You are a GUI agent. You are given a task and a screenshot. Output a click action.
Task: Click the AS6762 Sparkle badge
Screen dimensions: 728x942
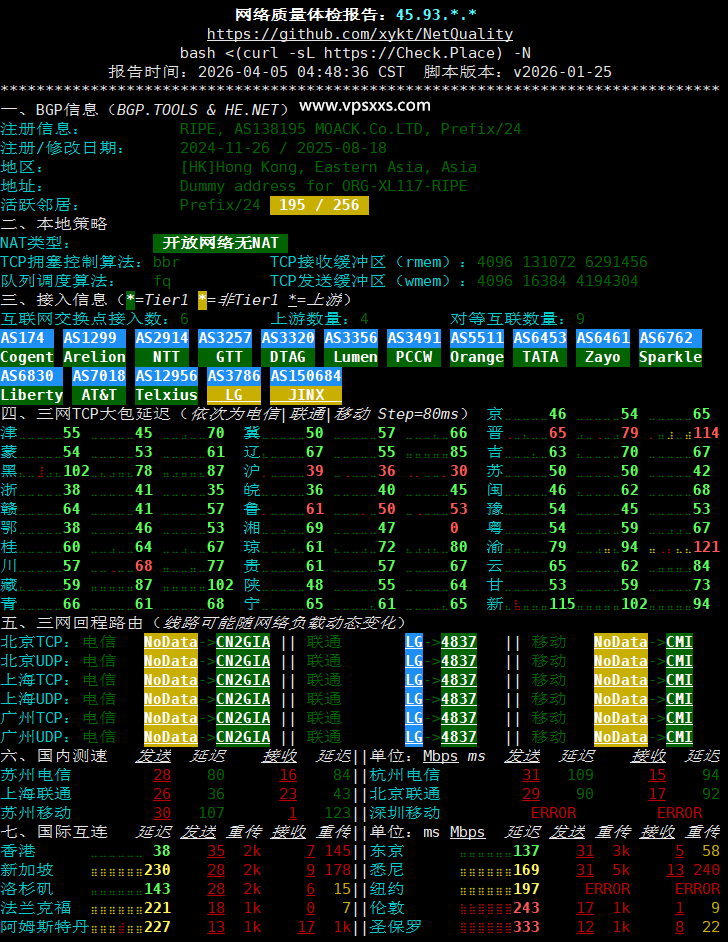click(670, 348)
